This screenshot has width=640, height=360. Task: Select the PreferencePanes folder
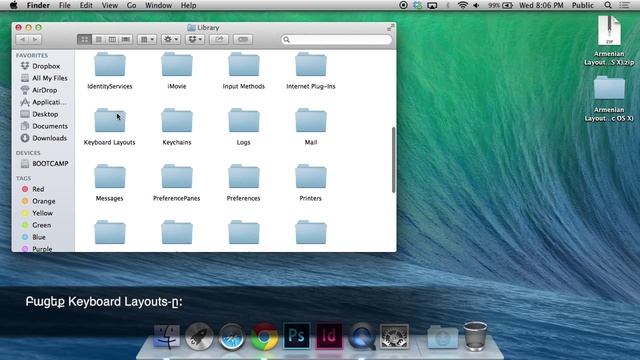coord(177,177)
